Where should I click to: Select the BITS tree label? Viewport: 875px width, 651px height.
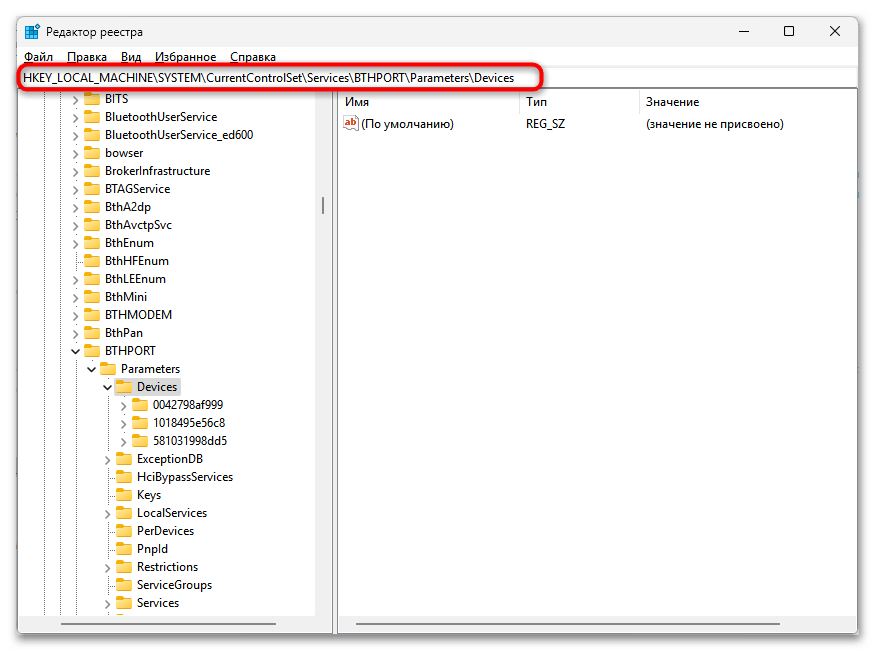pos(117,99)
